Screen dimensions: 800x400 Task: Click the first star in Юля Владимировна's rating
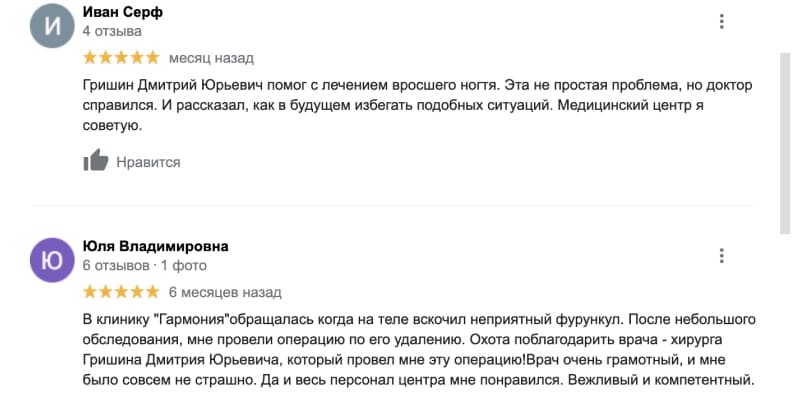coord(90,292)
